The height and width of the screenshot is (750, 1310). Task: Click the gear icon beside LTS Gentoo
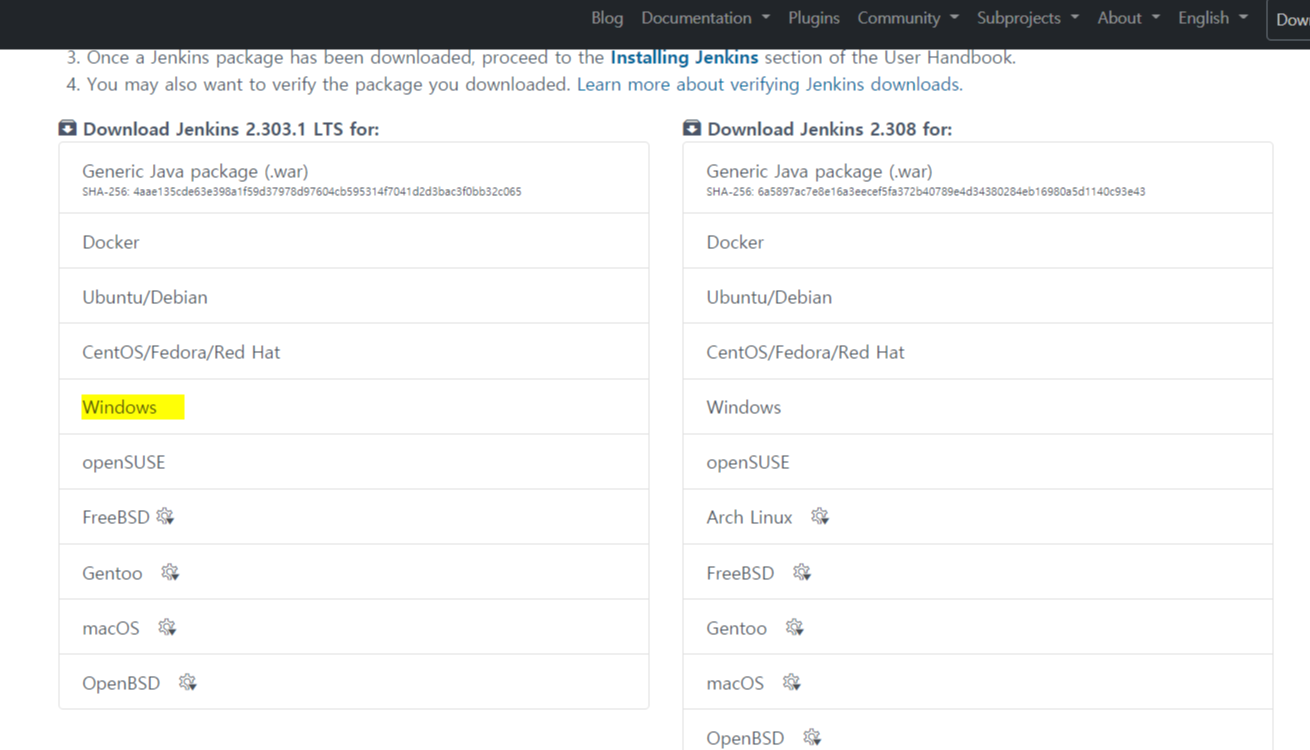click(170, 572)
